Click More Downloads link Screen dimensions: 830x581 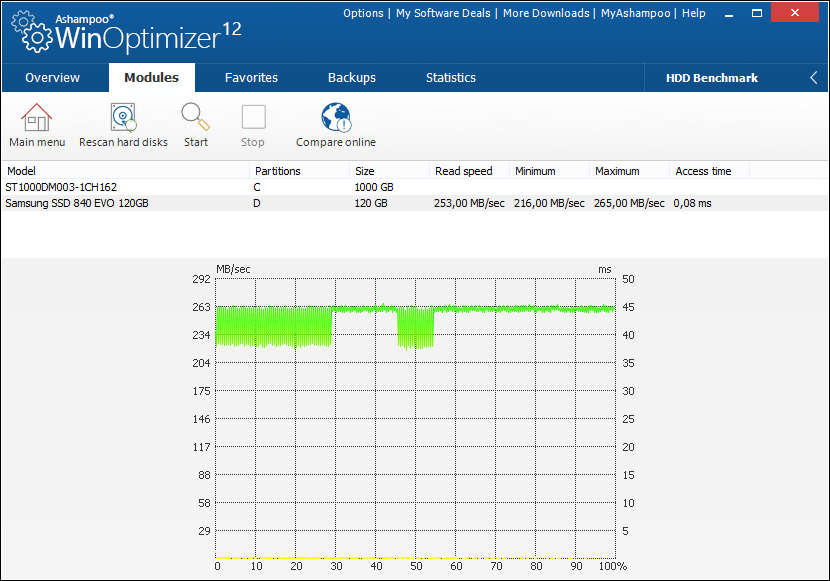[546, 13]
